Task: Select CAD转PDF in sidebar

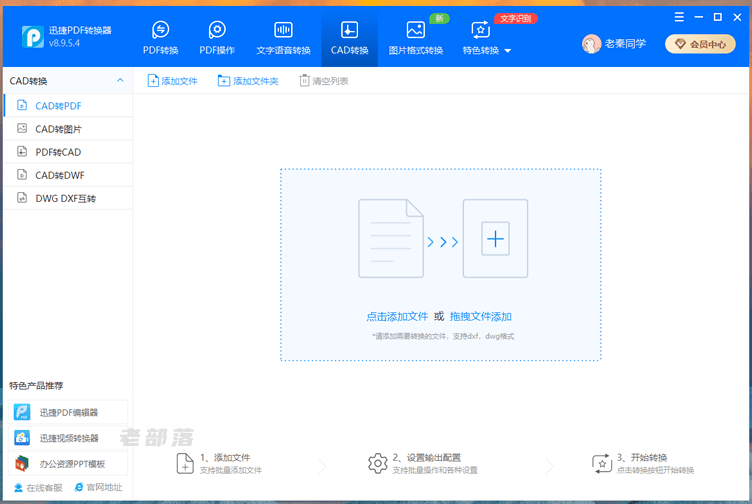Action: pos(68,105)
